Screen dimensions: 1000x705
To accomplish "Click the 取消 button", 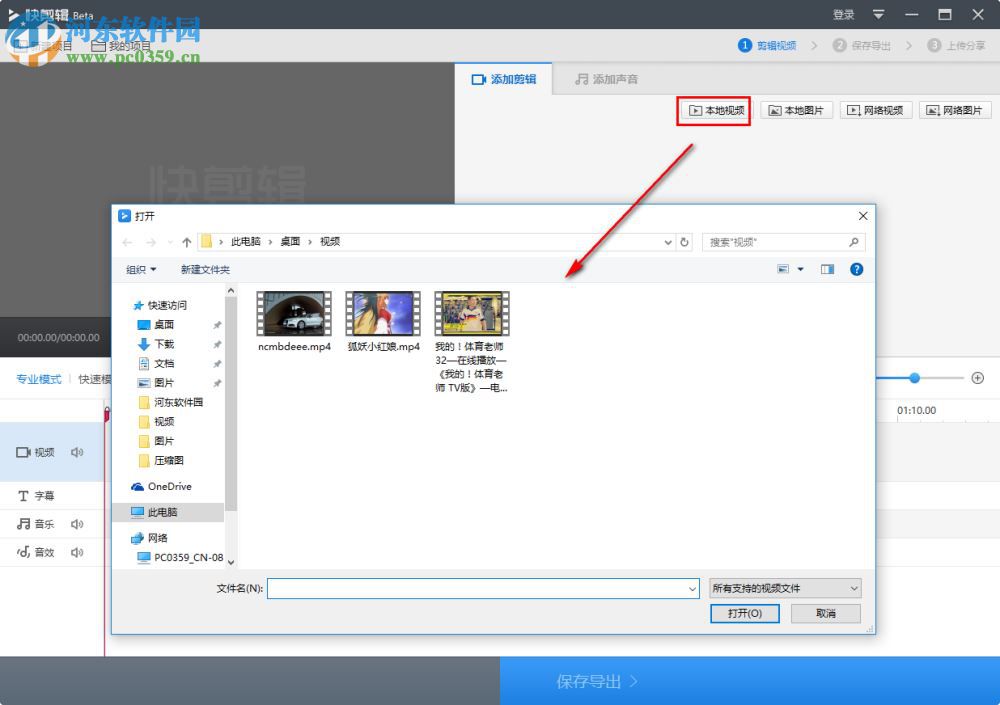I will tap(826, 613).
